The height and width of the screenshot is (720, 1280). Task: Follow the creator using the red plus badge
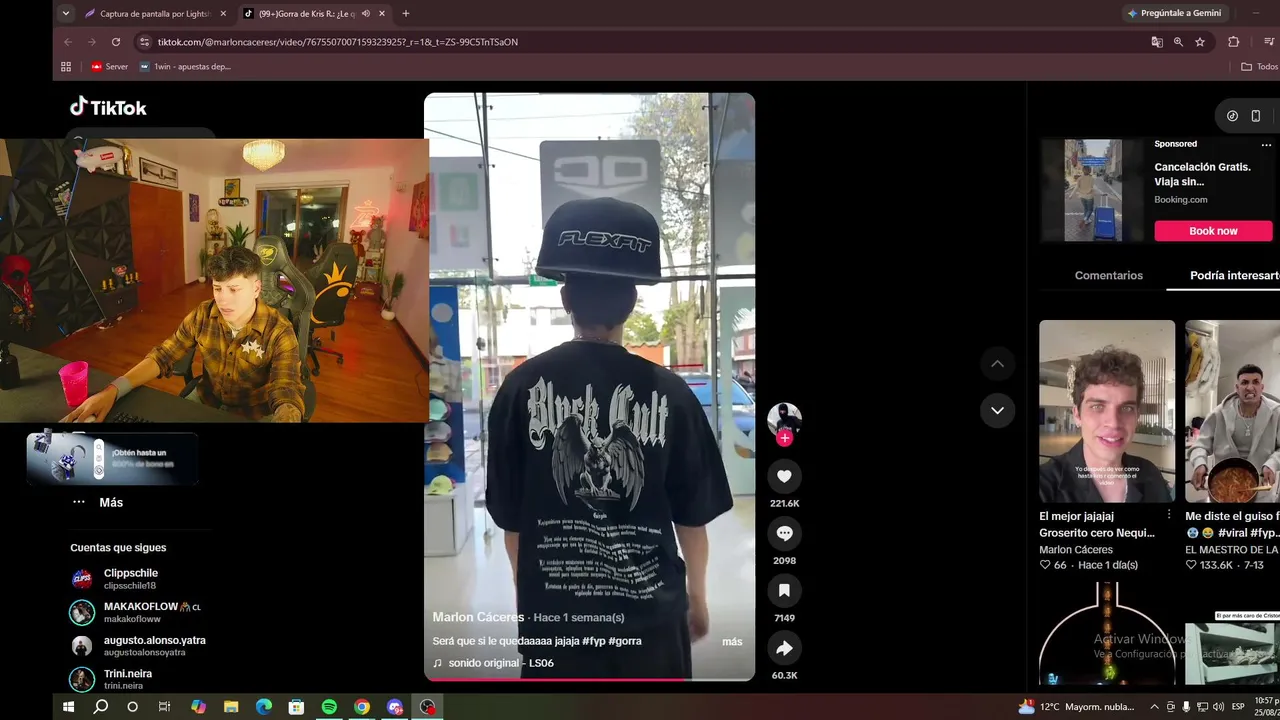pos(785,438)
